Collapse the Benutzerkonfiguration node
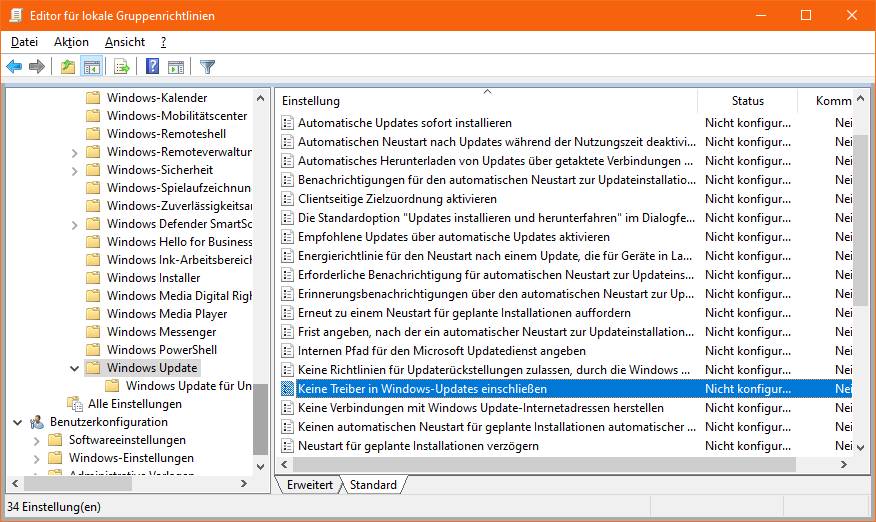The width and height of the screenshot is (876, 522). point(17,422)
